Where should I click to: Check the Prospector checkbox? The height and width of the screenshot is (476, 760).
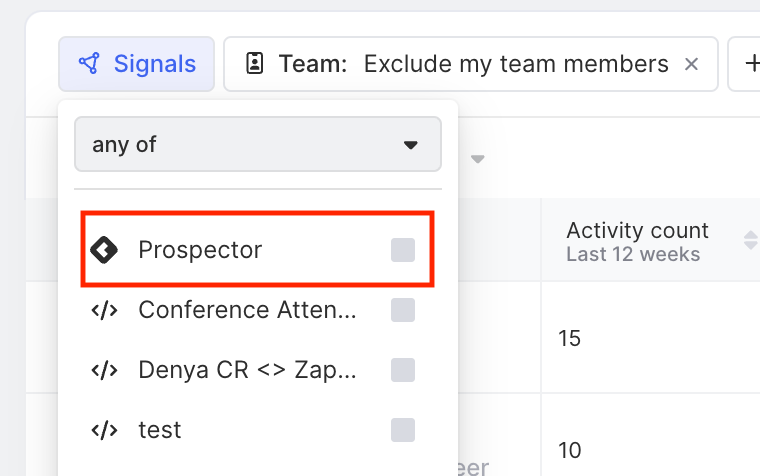402,250
